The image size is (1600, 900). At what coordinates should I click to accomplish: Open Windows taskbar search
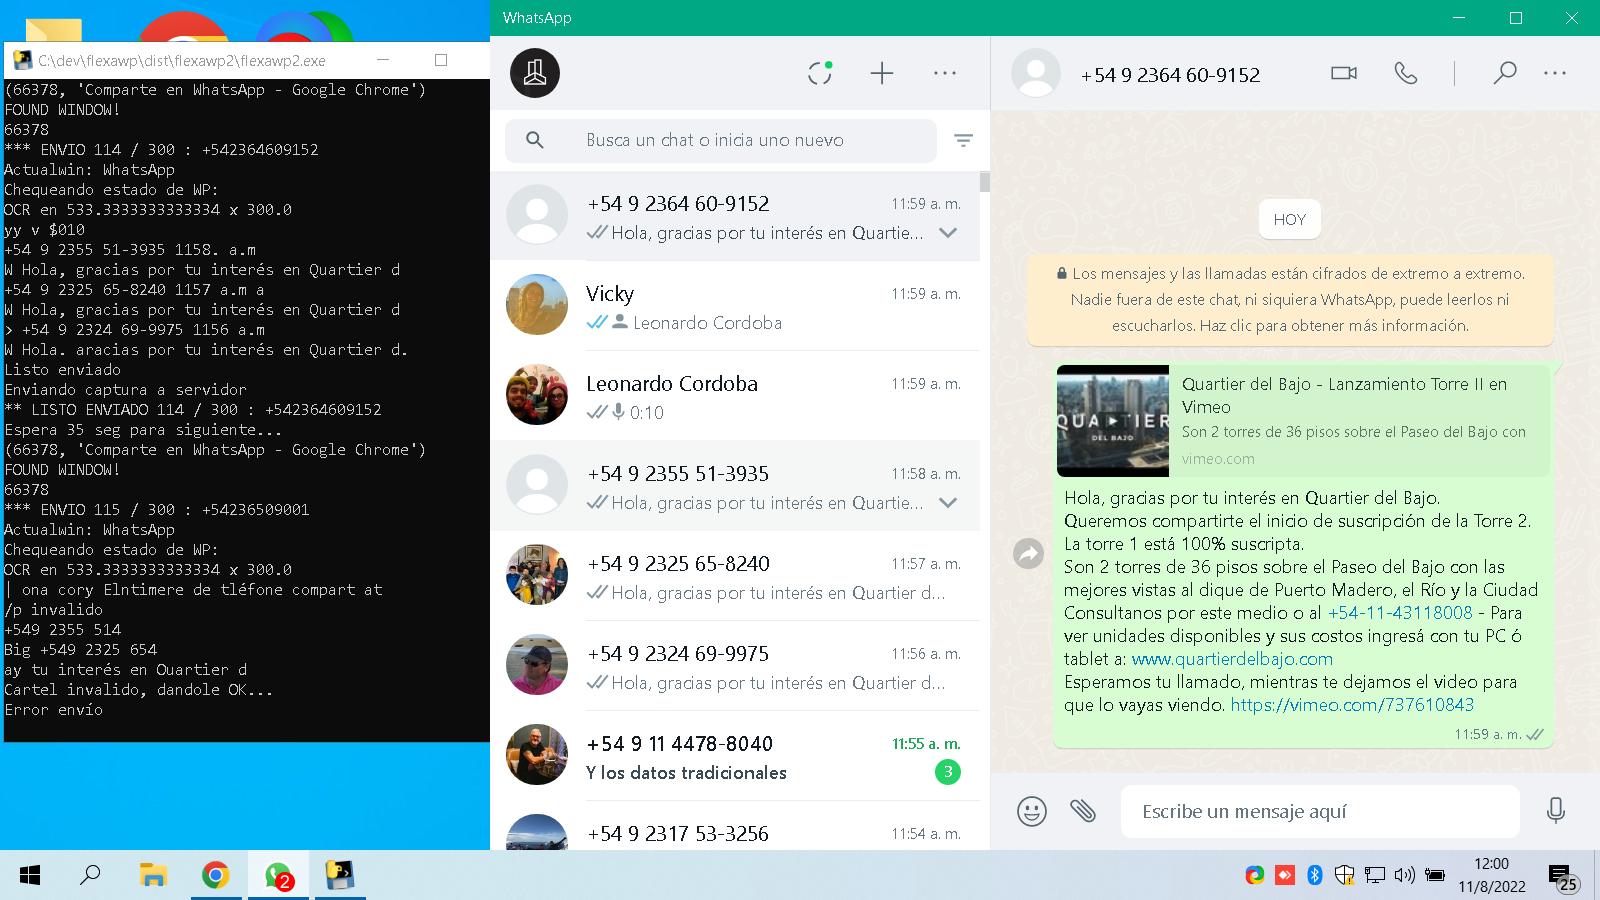[91, 875]
